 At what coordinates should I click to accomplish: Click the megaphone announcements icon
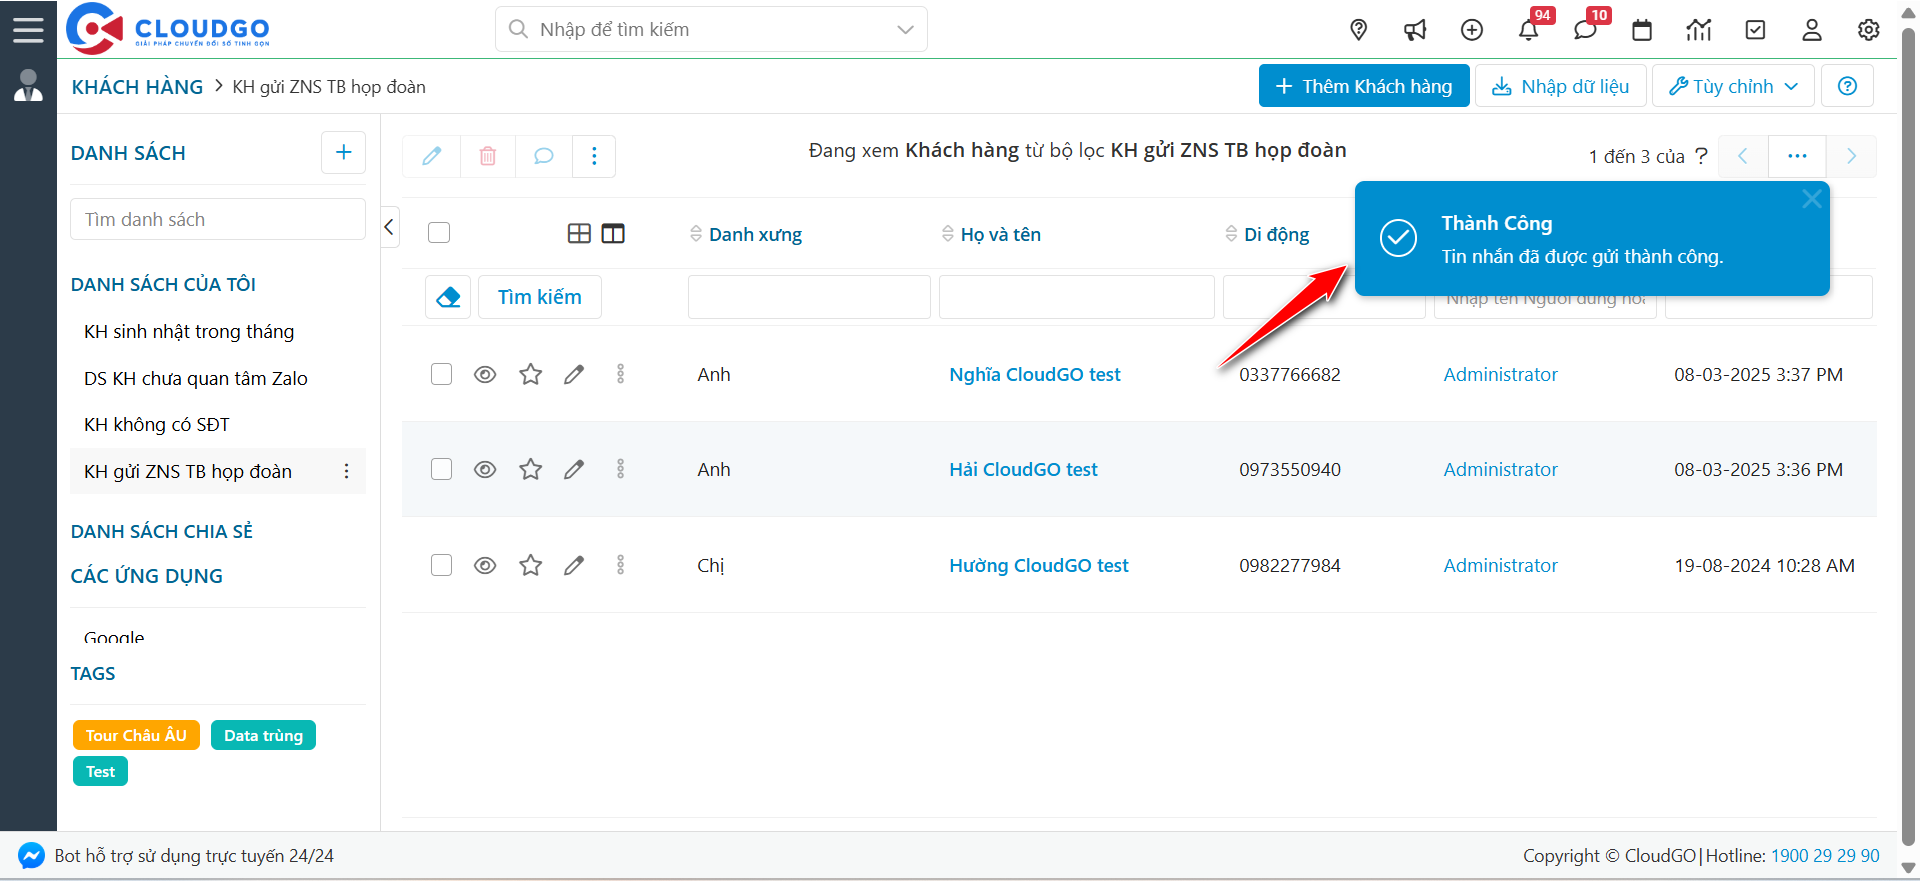pyautogui.click(x=1415, y=30)
